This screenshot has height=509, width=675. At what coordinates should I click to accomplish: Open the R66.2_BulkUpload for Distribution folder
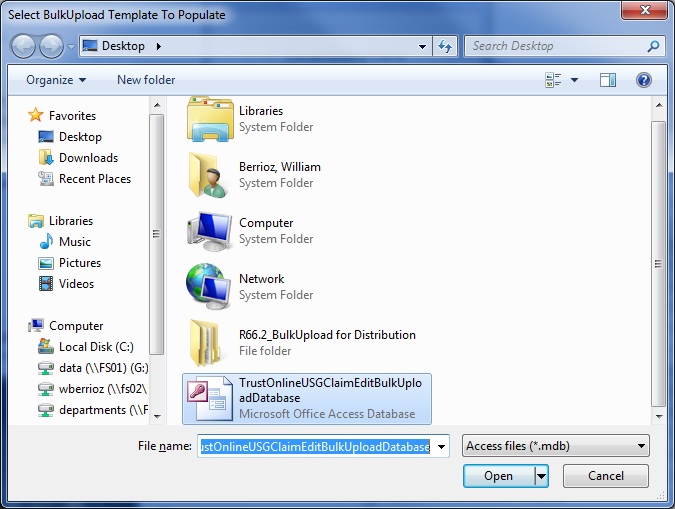coord(210,343)
